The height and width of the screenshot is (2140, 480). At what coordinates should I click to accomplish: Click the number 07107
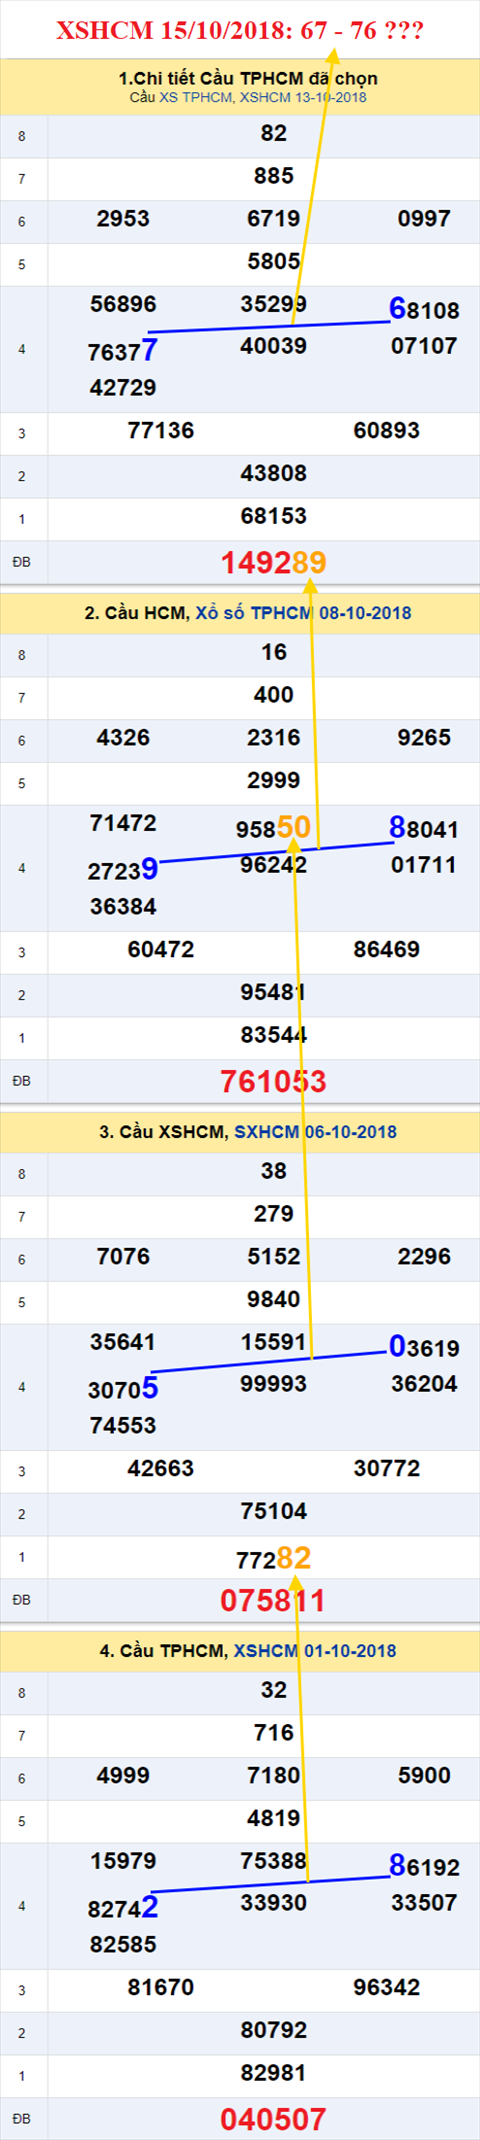pos(424,347)
